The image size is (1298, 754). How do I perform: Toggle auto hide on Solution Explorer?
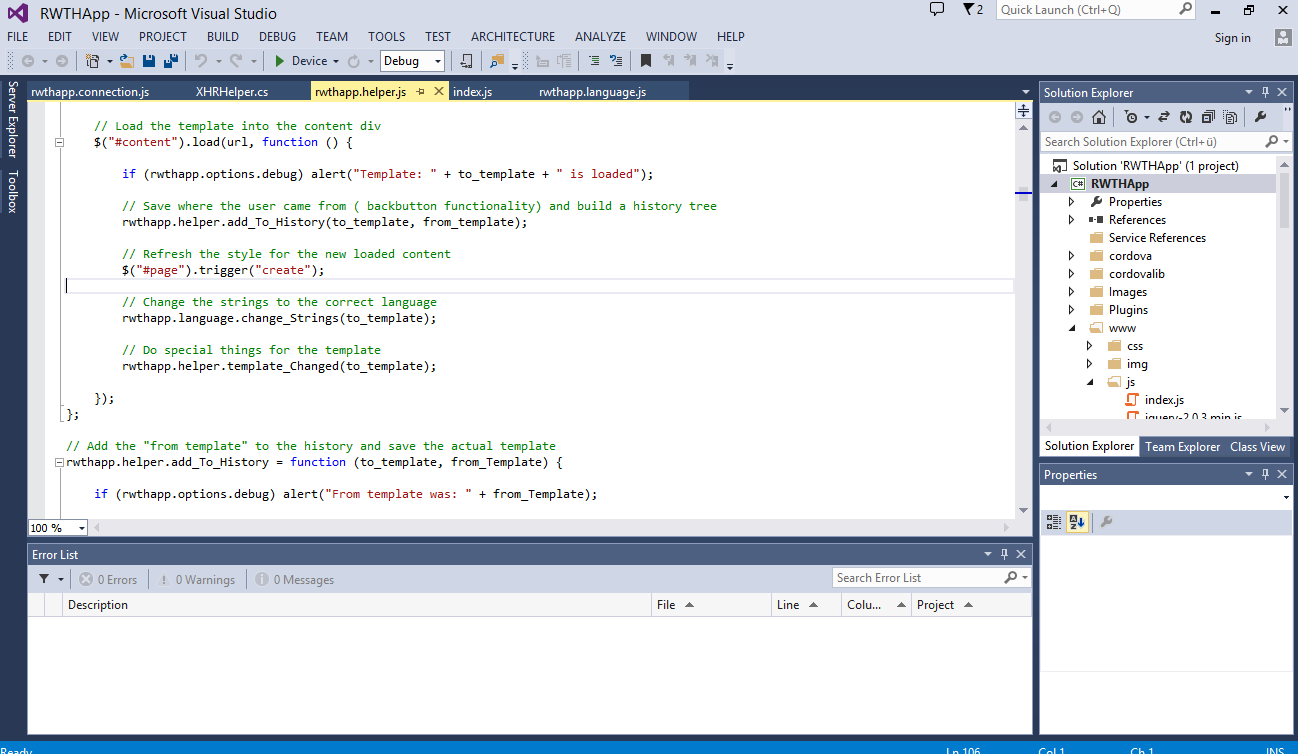[x=1265, y=92]
